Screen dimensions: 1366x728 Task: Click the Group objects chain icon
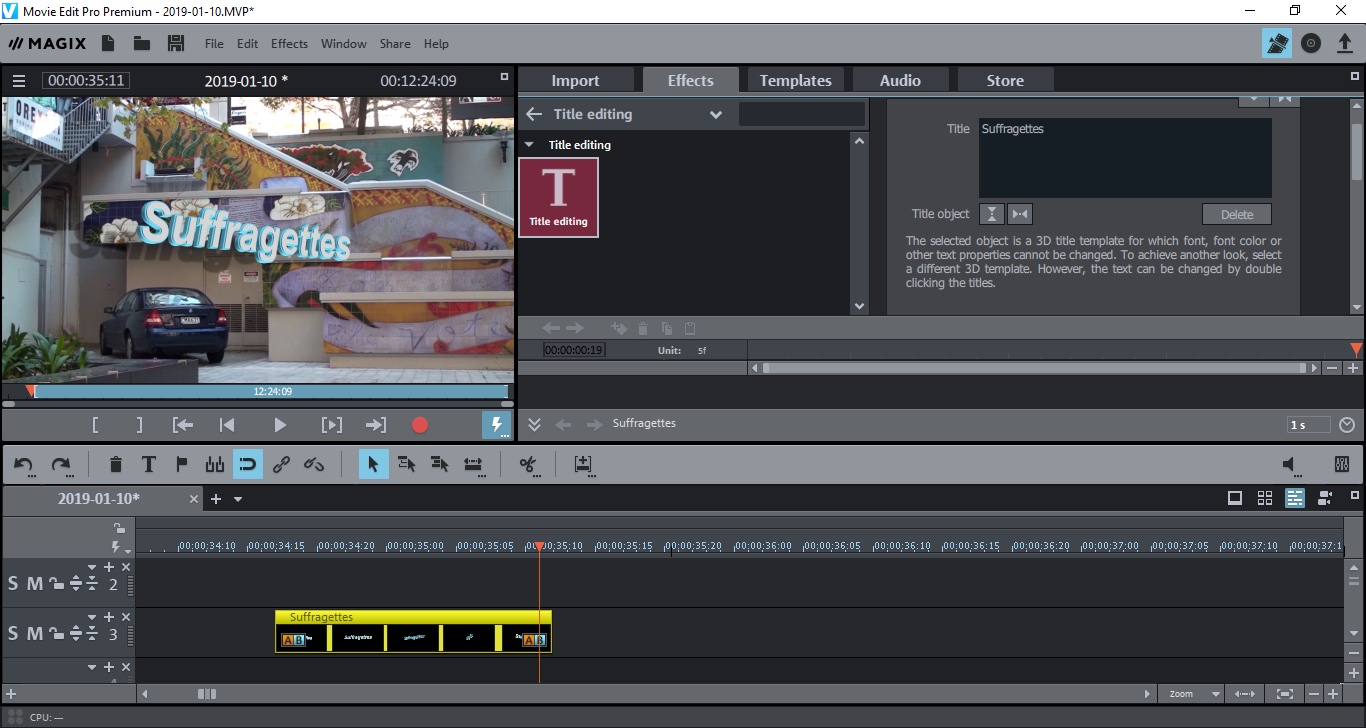281,464
